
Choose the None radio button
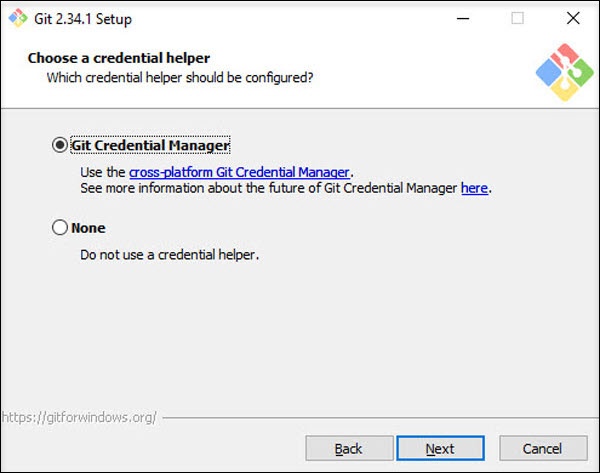click(59, 228)
